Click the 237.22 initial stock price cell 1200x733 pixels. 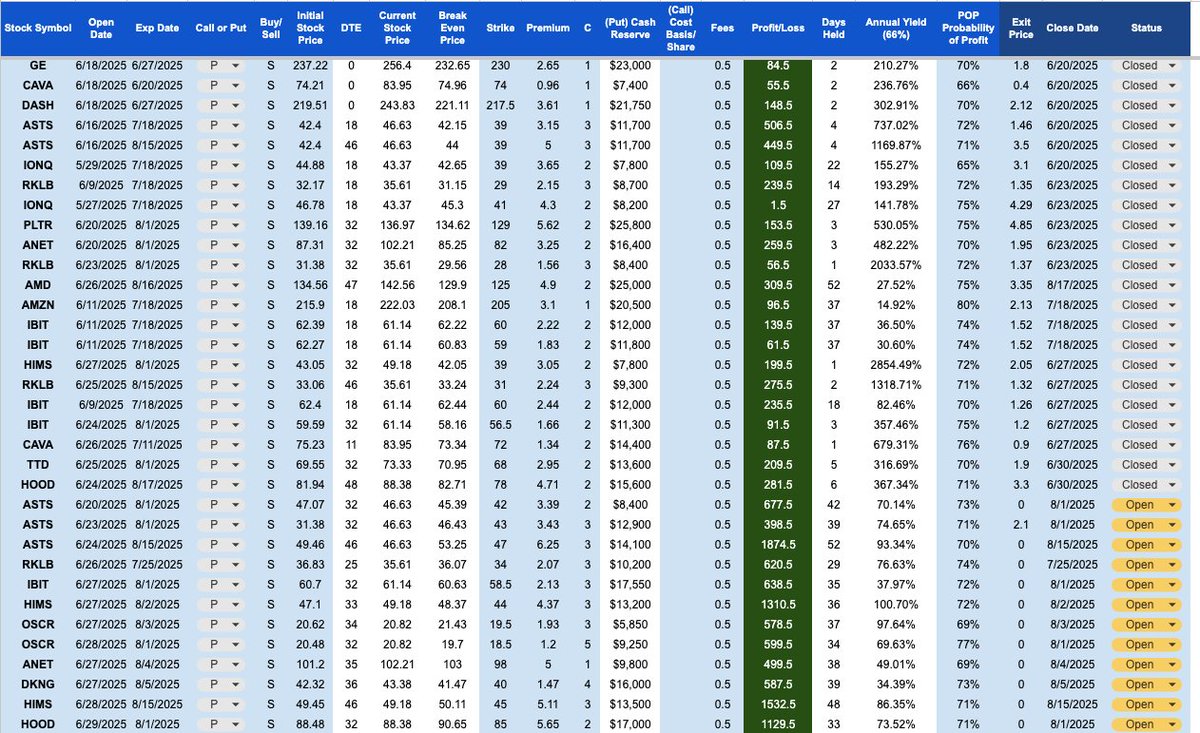[x=310, y=65]
